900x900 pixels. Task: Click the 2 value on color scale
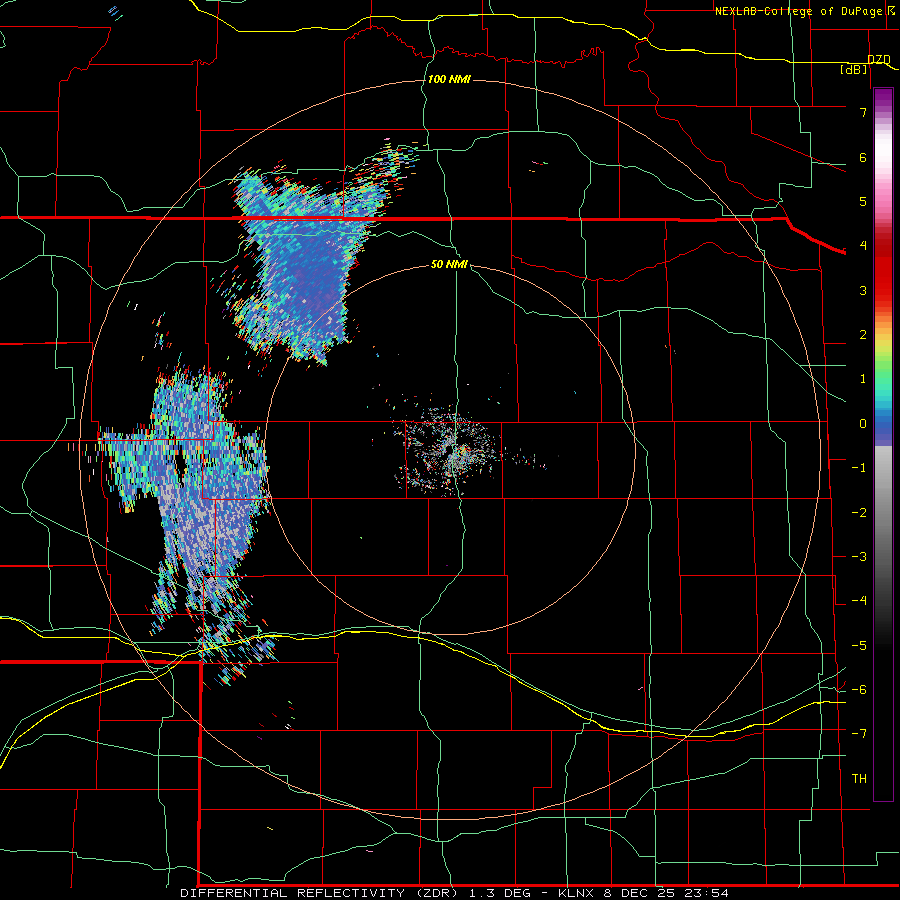pyautogui.click(x=863, y=335)
